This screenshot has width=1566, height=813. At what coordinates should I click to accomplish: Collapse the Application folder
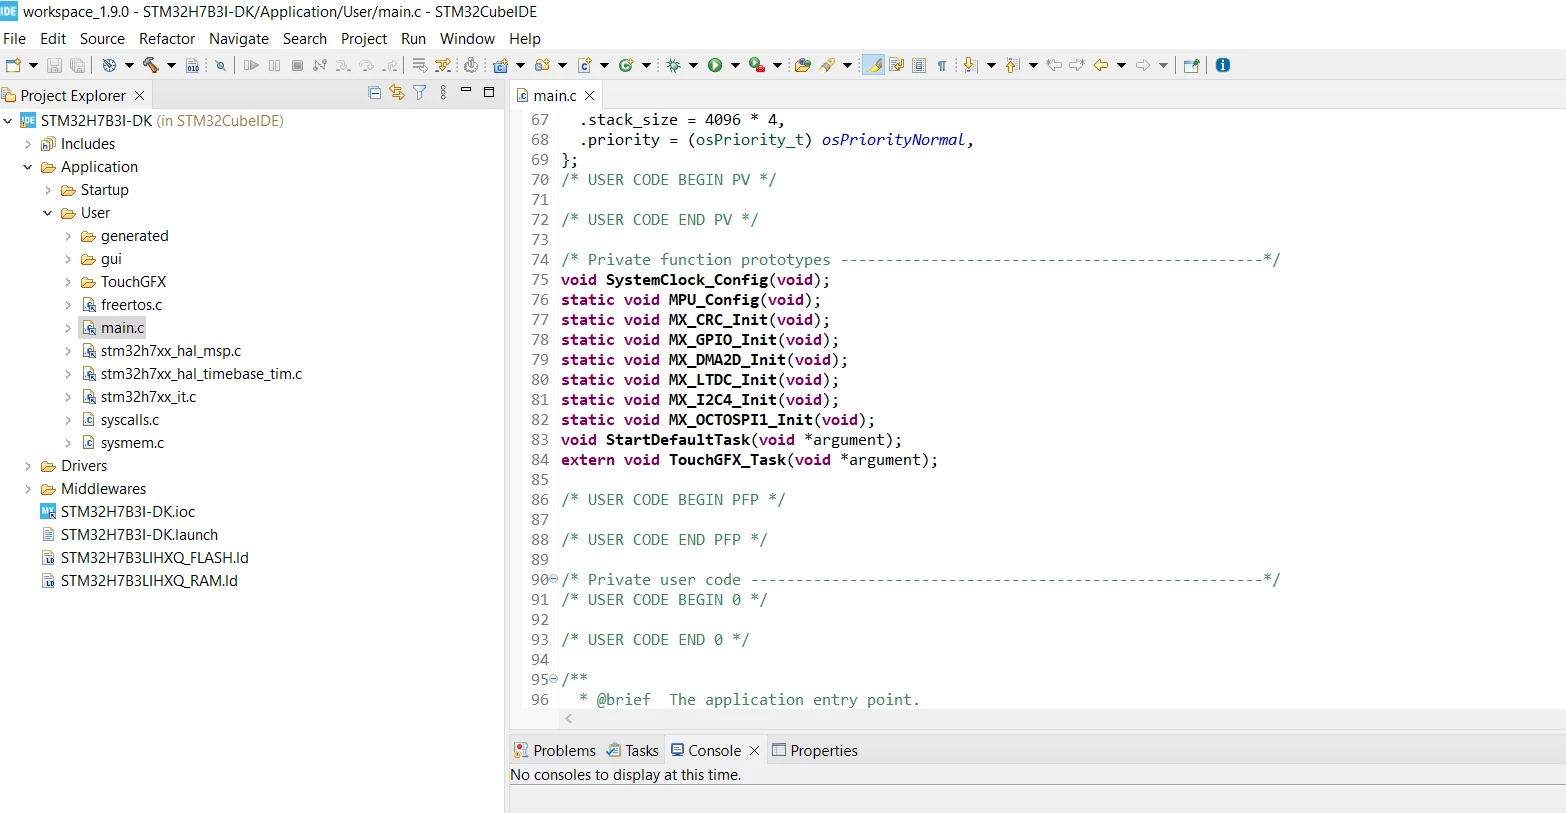(28, 167)
